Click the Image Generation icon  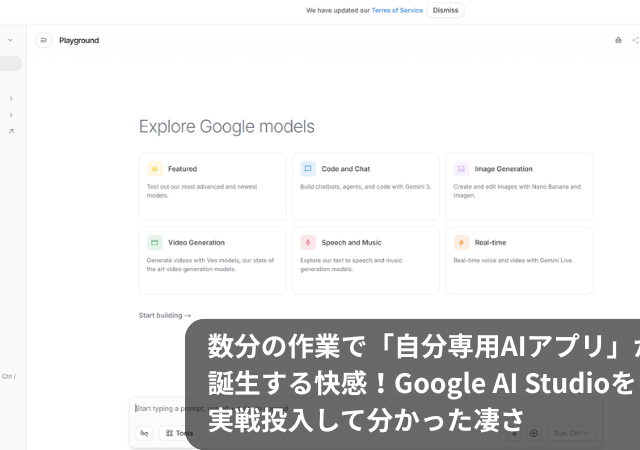(461, 169)
